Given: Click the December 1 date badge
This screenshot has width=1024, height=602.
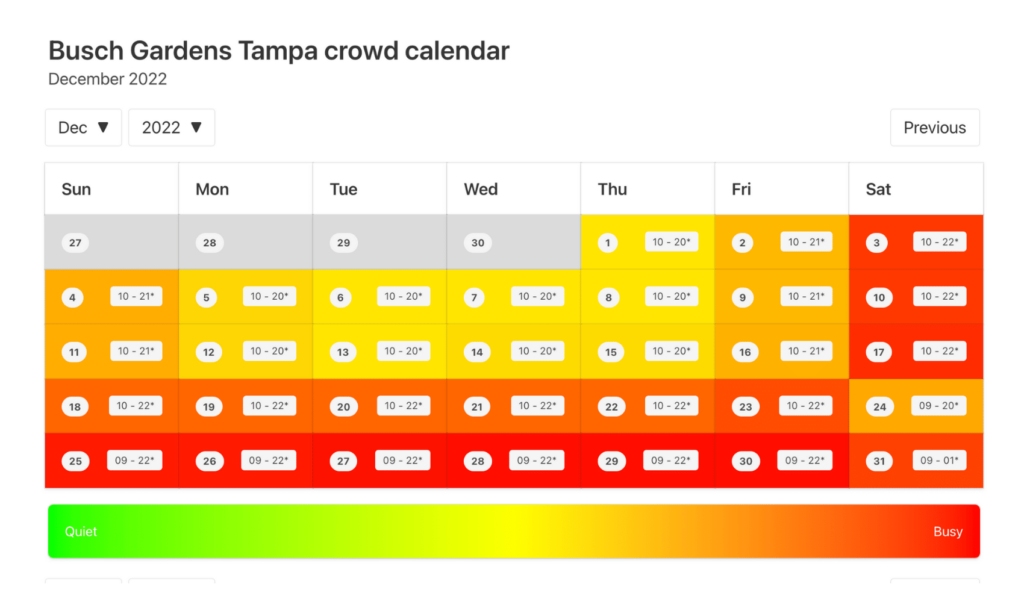Looking at the screenshot, I should pos(609,243).
